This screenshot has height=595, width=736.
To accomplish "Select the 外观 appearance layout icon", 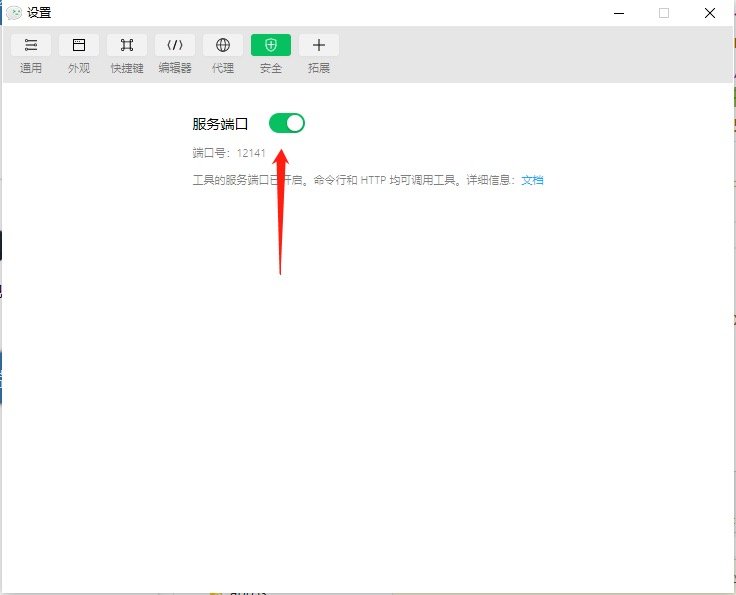I will [79, 45].
